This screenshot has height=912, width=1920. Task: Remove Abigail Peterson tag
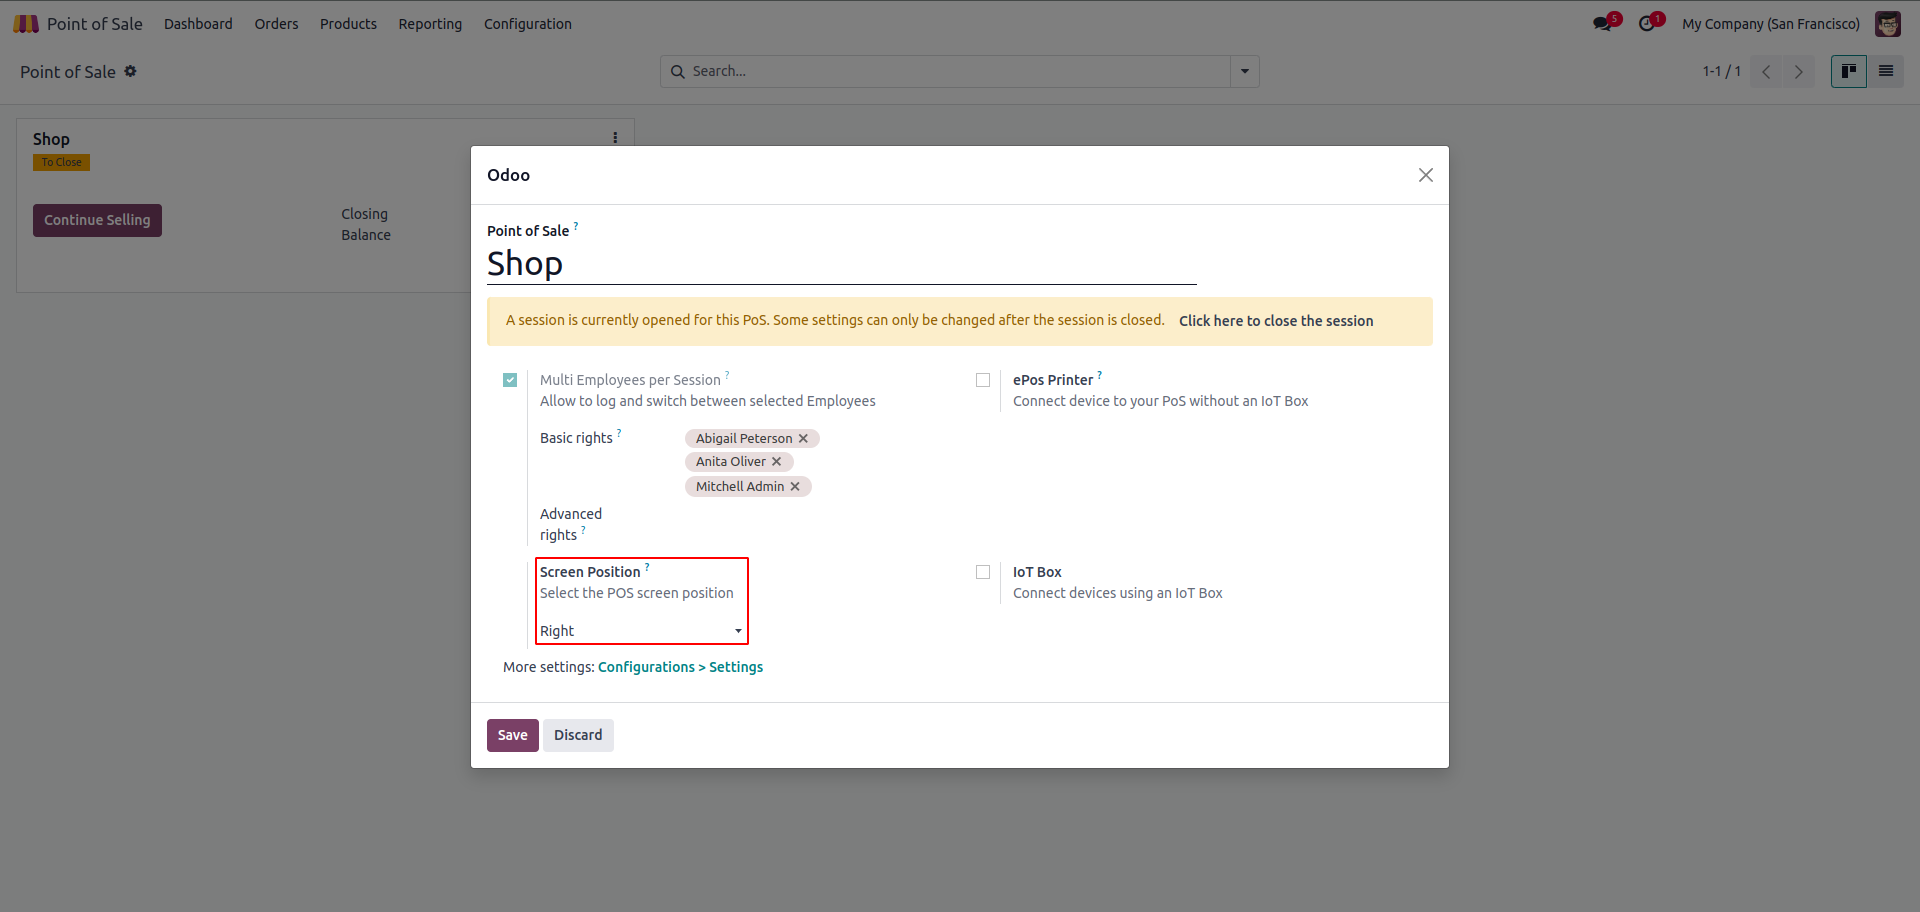tap(803, 439)
